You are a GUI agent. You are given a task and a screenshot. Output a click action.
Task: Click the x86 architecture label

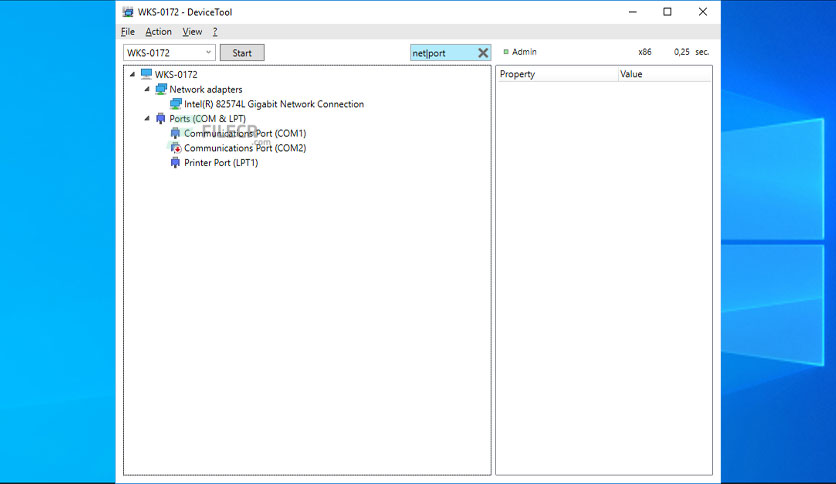[x=645, y=52]
